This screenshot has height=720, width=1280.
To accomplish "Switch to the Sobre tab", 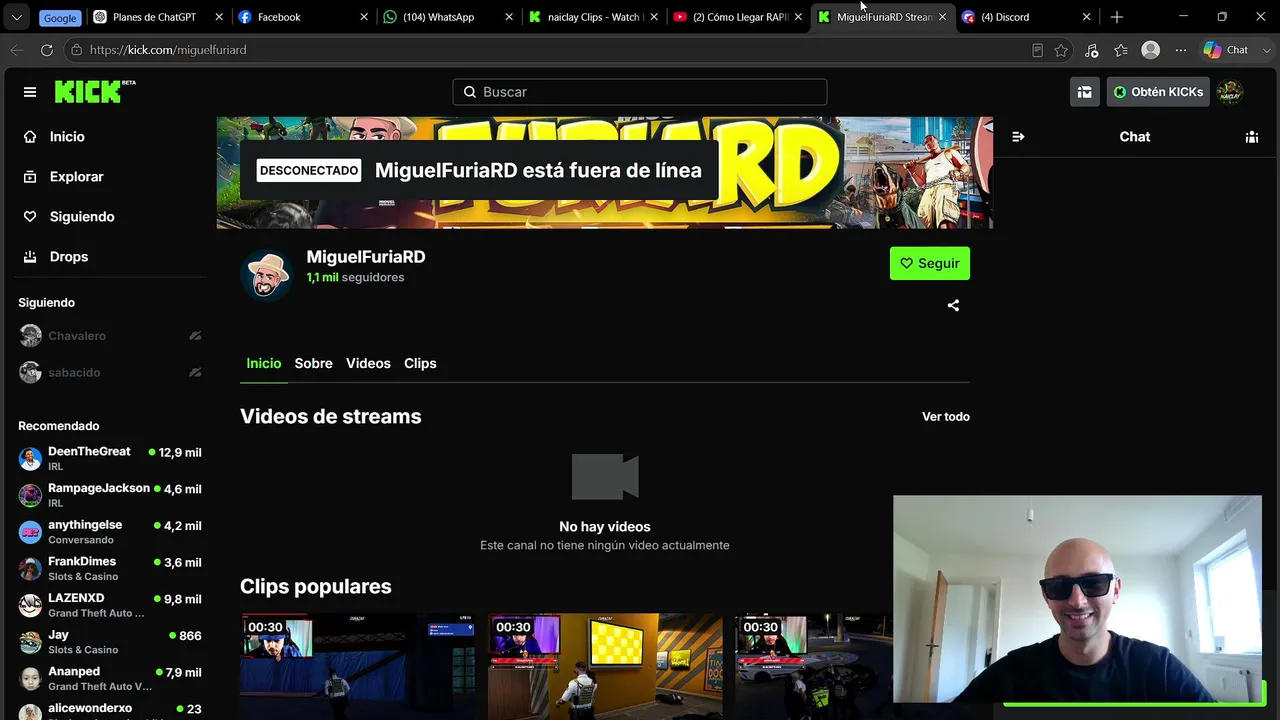I will [x=313, y=363].
